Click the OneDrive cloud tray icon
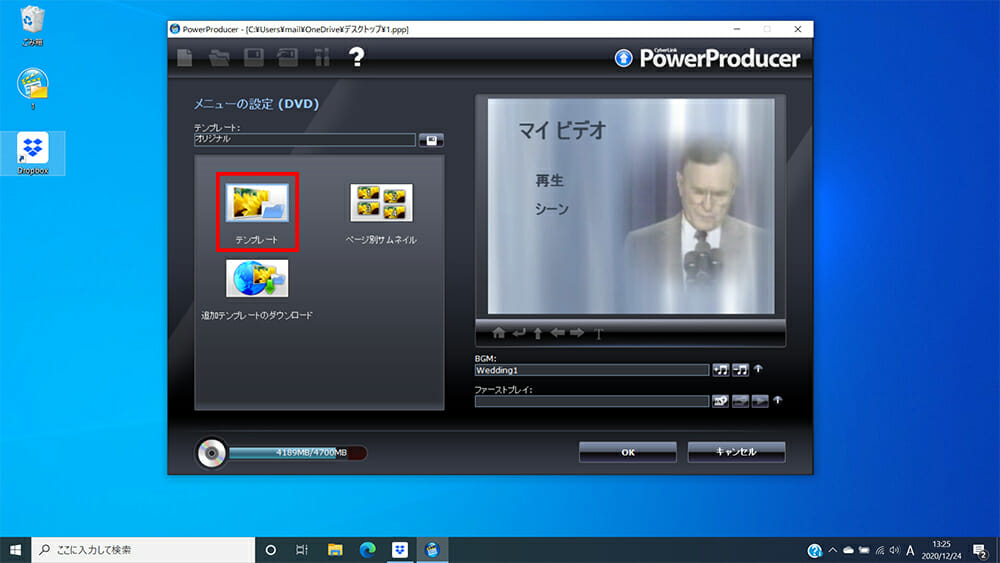The height and width of the screenshot is (563, 1000). tap(848, 550)
